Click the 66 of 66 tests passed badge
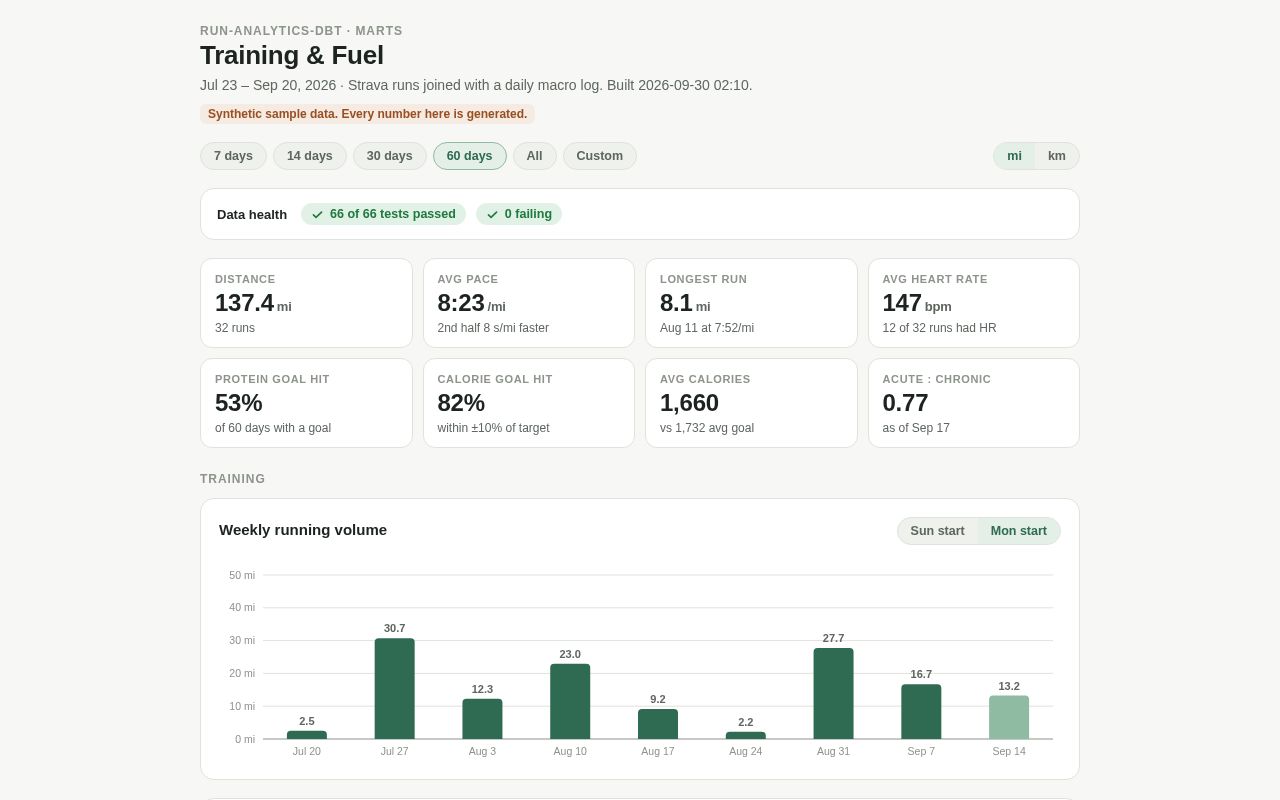The height and width of the screenshot is (800, 1280). [x=383, y=214]
